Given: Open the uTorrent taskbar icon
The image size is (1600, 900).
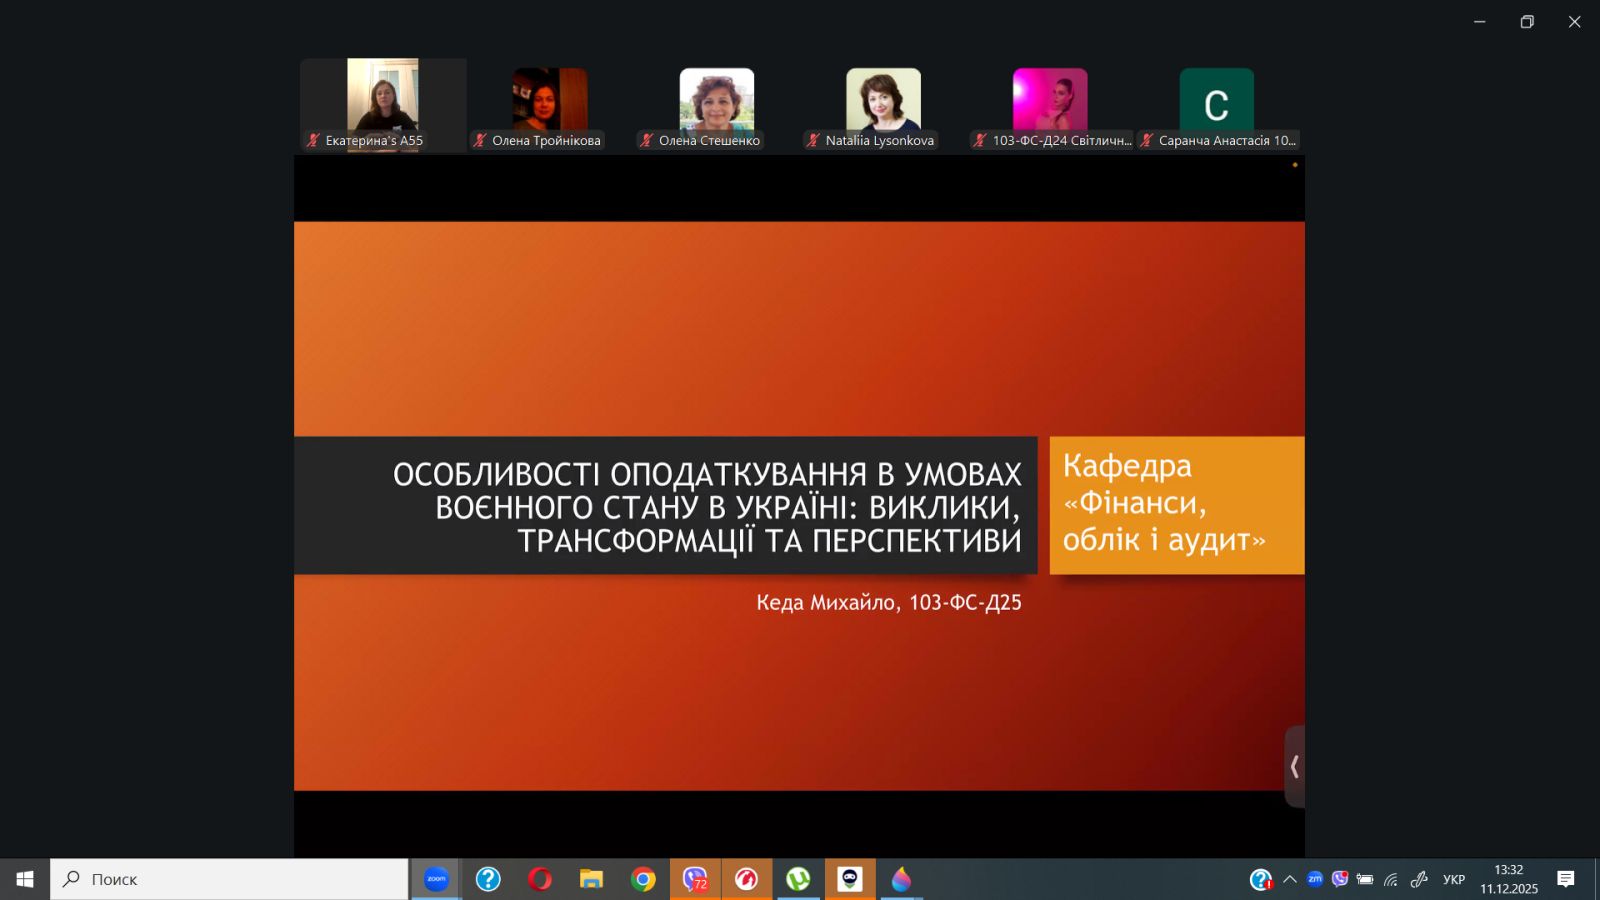Looking at the screenshot, I should pyautogui.click(x=798, y=879).
